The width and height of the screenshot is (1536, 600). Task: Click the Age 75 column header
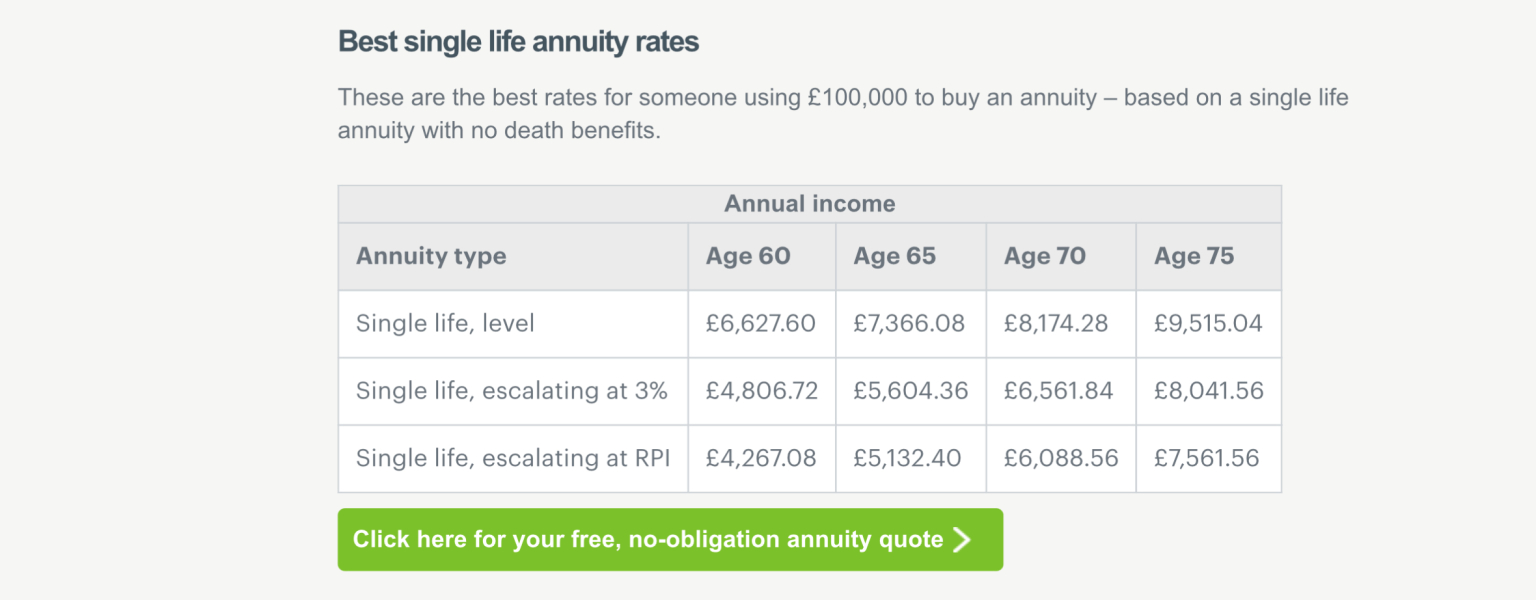point(1194,256)
